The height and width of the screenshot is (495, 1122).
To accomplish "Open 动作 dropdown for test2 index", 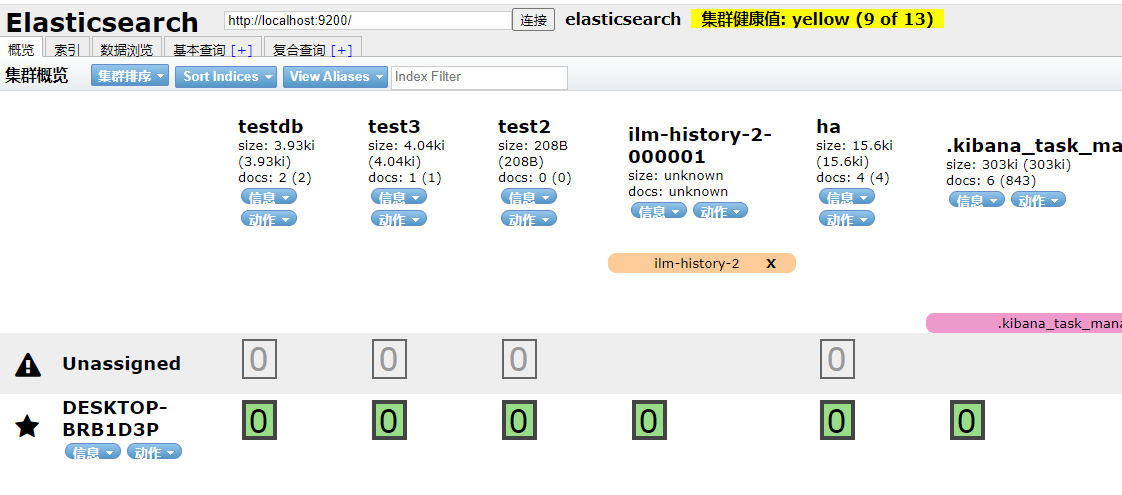I will point(529,218).
